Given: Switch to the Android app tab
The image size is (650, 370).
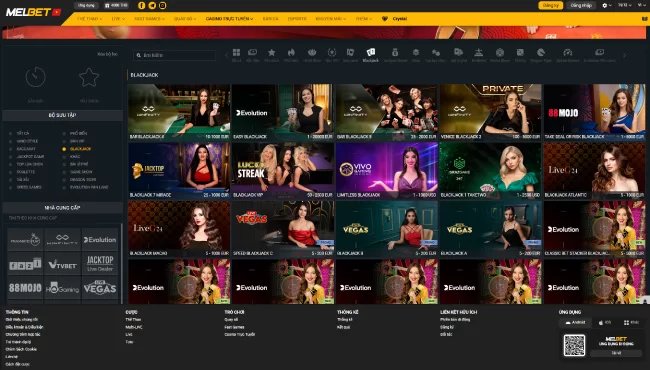Looking at the screenshot, I should [x=575, y=322].
